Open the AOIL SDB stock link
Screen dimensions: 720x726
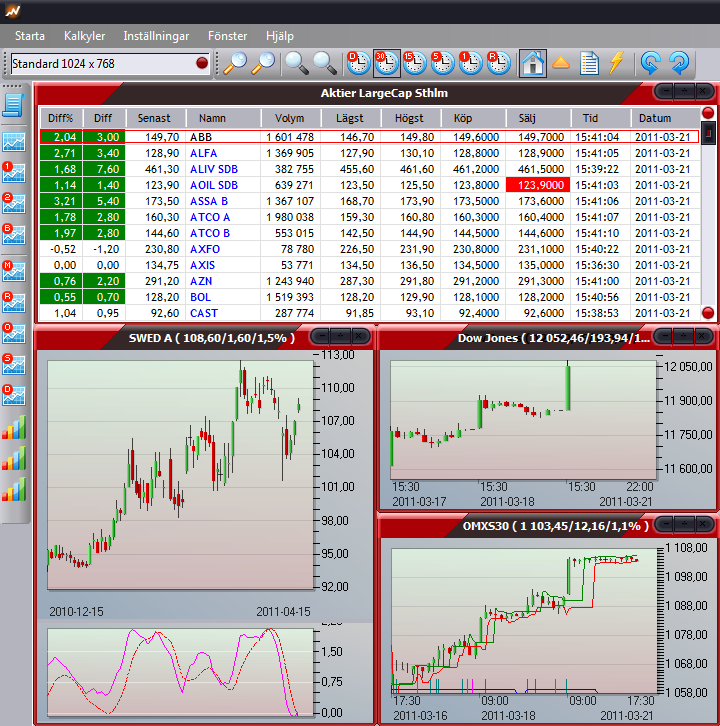point(213,185)
